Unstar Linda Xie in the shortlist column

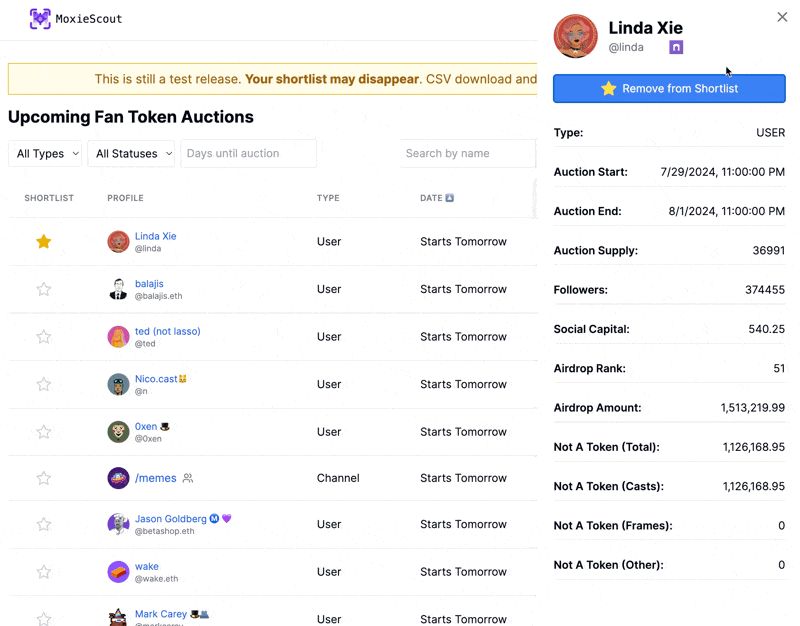[44, 242]
